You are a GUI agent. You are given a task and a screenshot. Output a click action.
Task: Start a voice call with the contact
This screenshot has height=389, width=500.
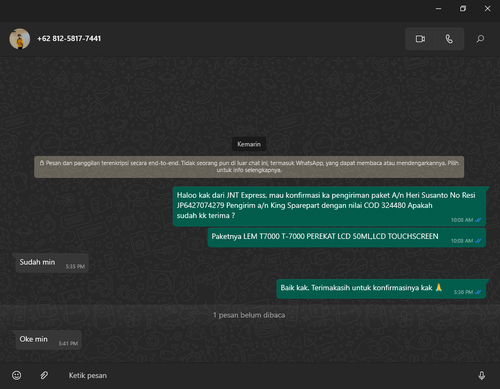click(x=449, y=39)
